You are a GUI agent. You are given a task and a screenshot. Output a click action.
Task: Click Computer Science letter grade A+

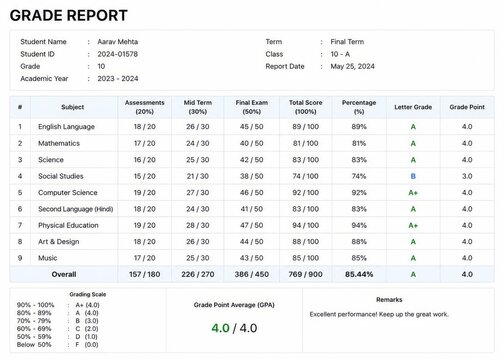[413, 193]
